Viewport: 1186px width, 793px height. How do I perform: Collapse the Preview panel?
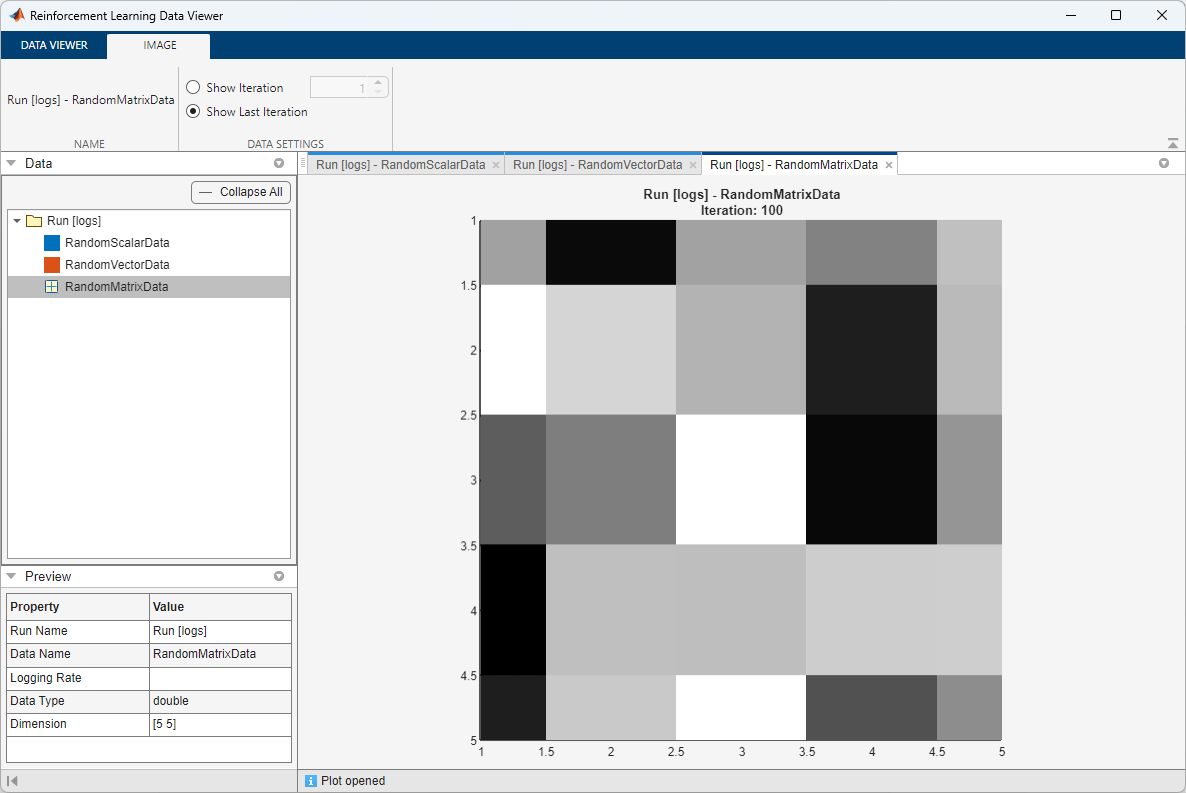tap(11, 577)
